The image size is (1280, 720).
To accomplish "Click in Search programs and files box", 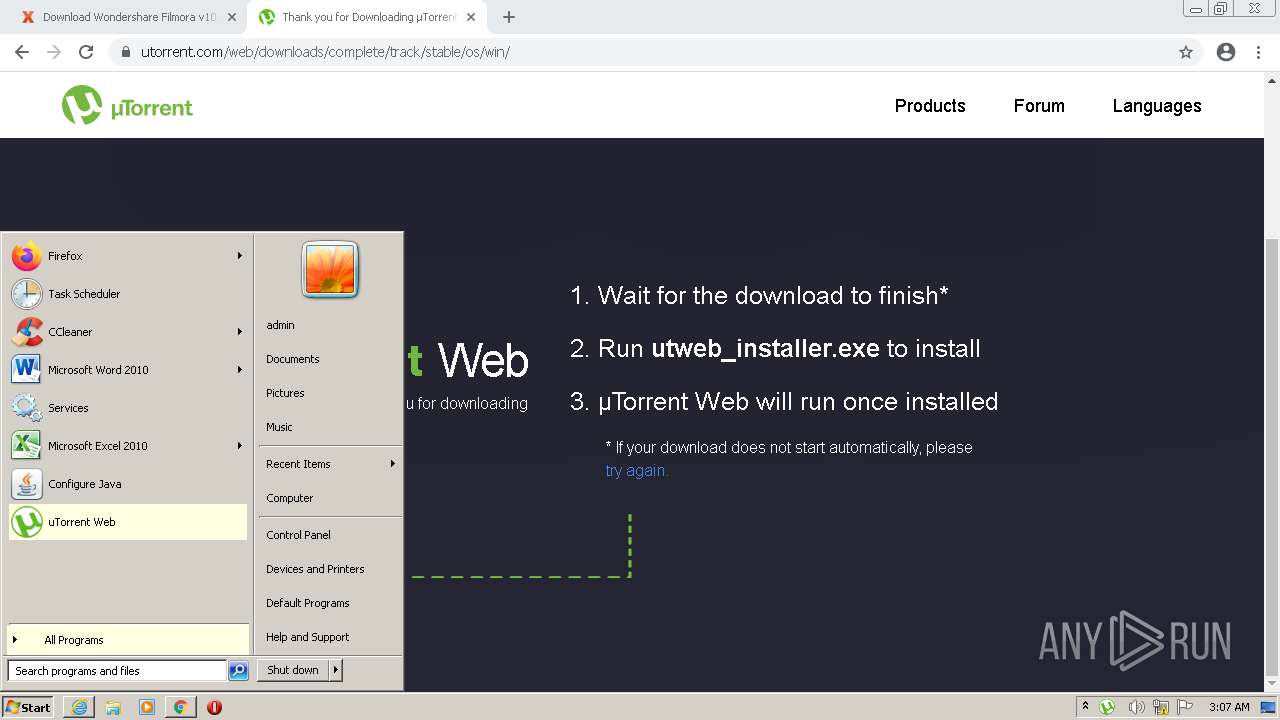I will tap(117, 671).
